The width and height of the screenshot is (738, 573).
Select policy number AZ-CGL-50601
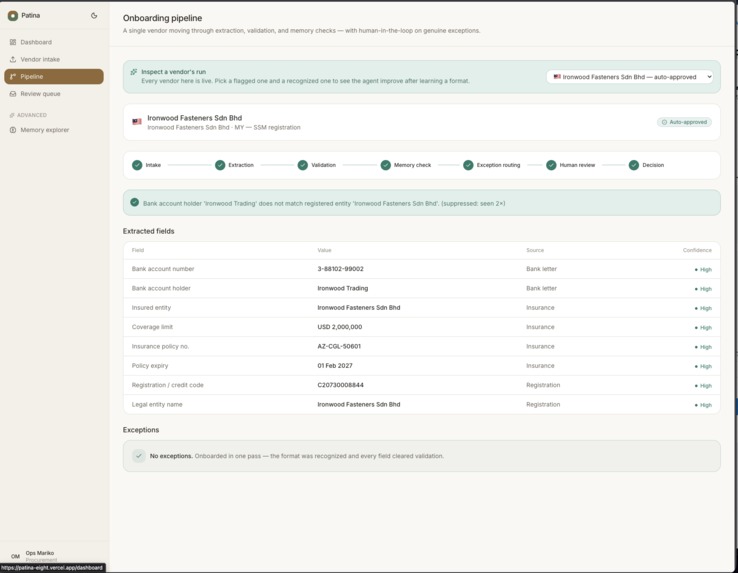(339, 346)
